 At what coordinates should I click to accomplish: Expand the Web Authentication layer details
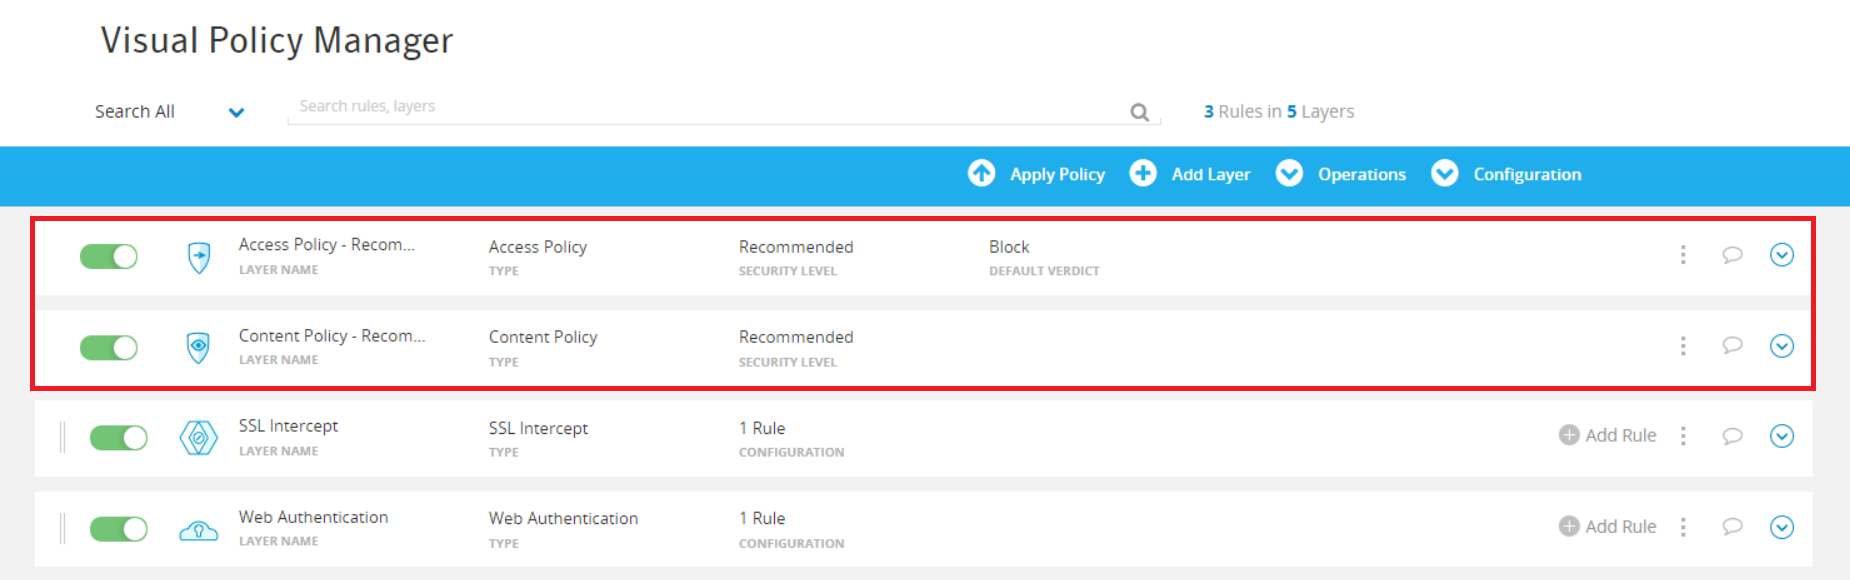[x=1781, y=527]
